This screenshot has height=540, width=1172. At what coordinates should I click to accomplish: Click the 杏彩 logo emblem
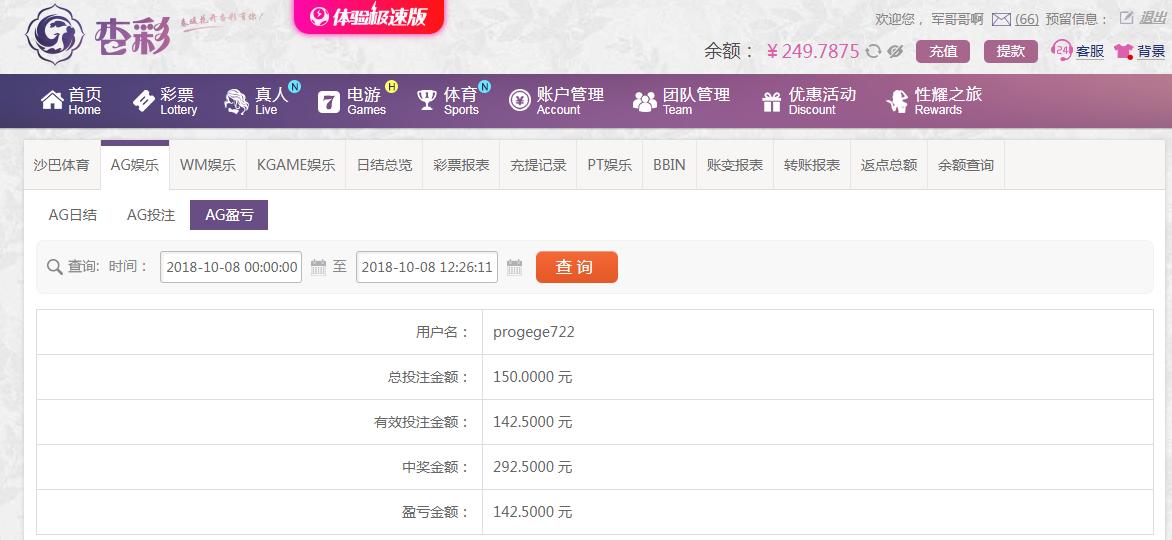[55, 34]
